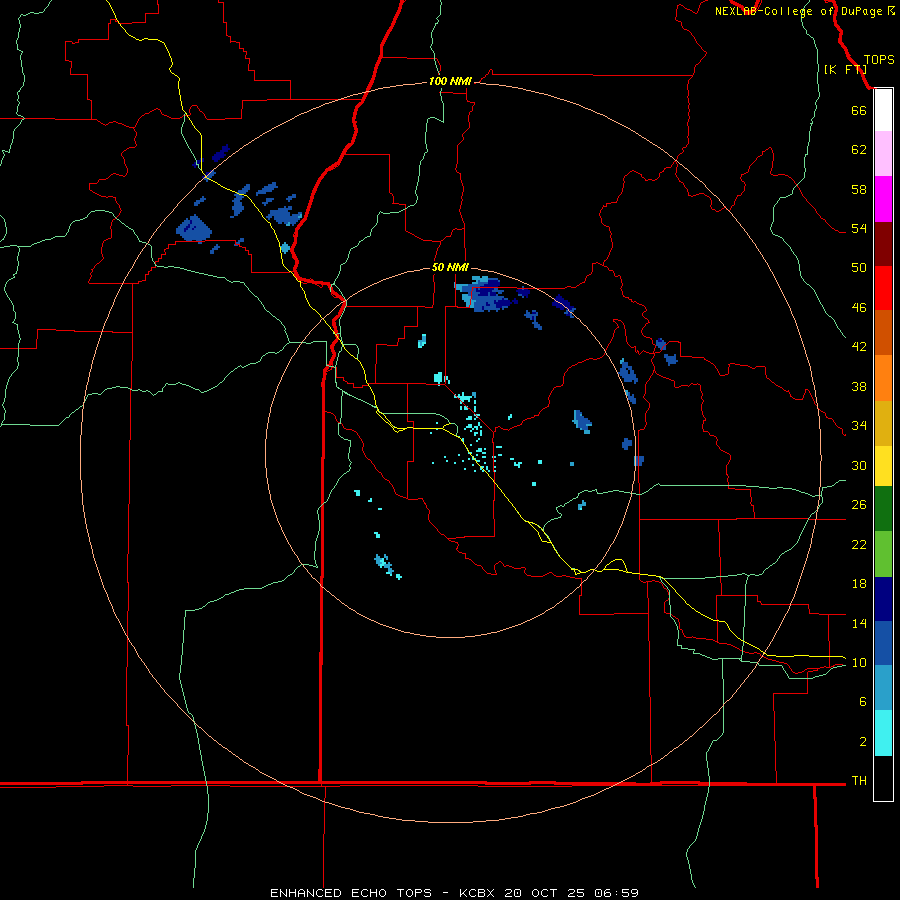The height and width of the screenshot is (900, 900).
Task: Click the '[K FT]' units label
Action: pos(845,69)
